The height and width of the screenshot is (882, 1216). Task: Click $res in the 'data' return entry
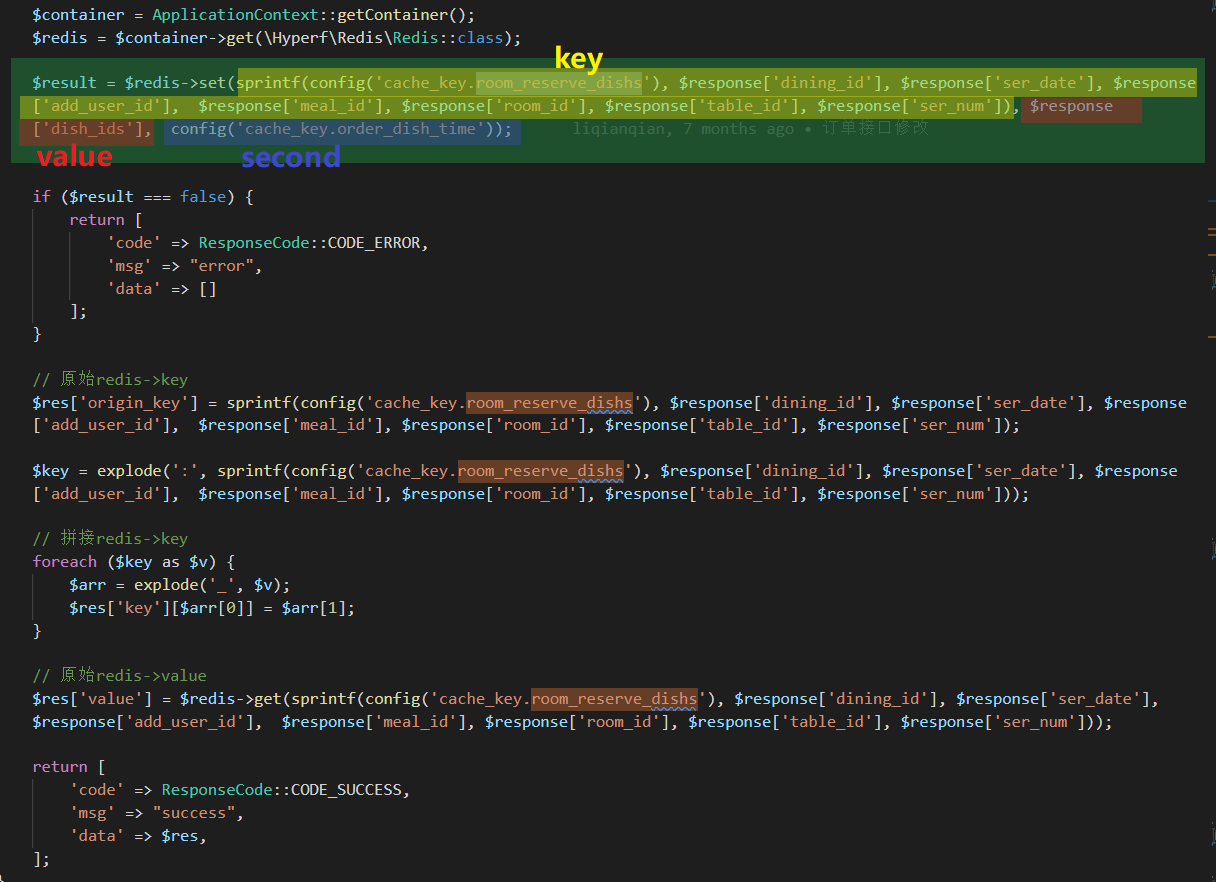click(180, 836)
